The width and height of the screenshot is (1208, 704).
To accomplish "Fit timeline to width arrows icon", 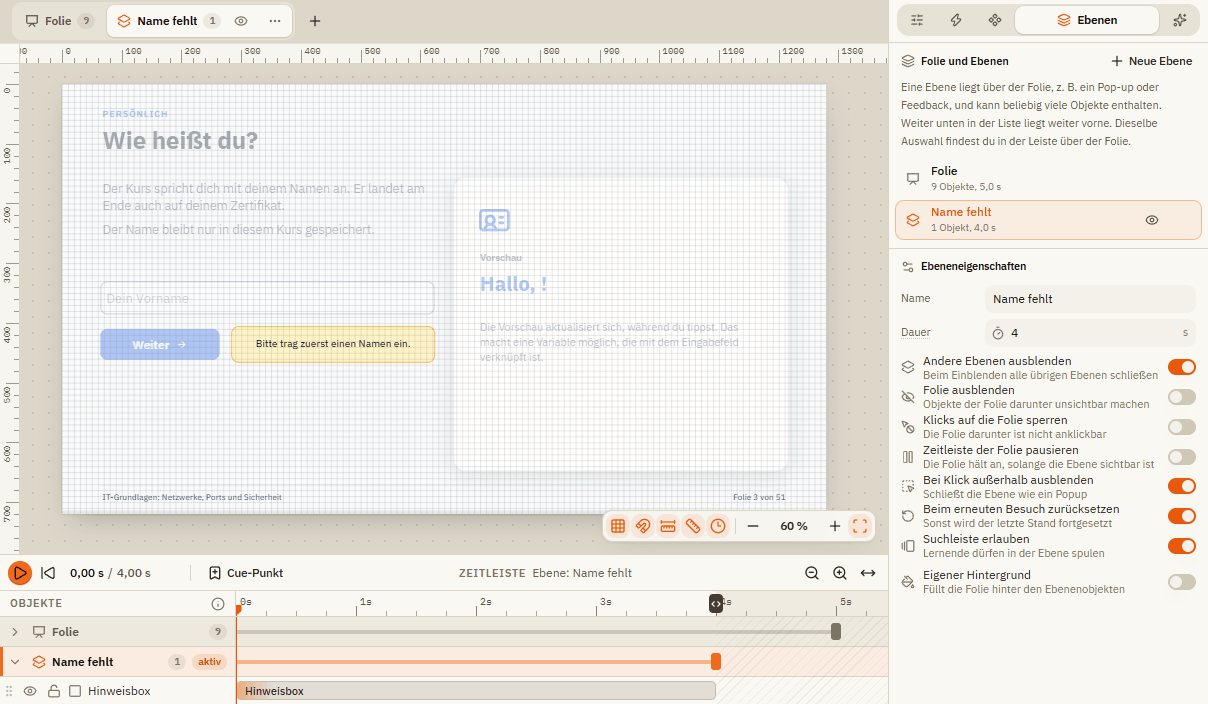I will [x=868, y=573].
